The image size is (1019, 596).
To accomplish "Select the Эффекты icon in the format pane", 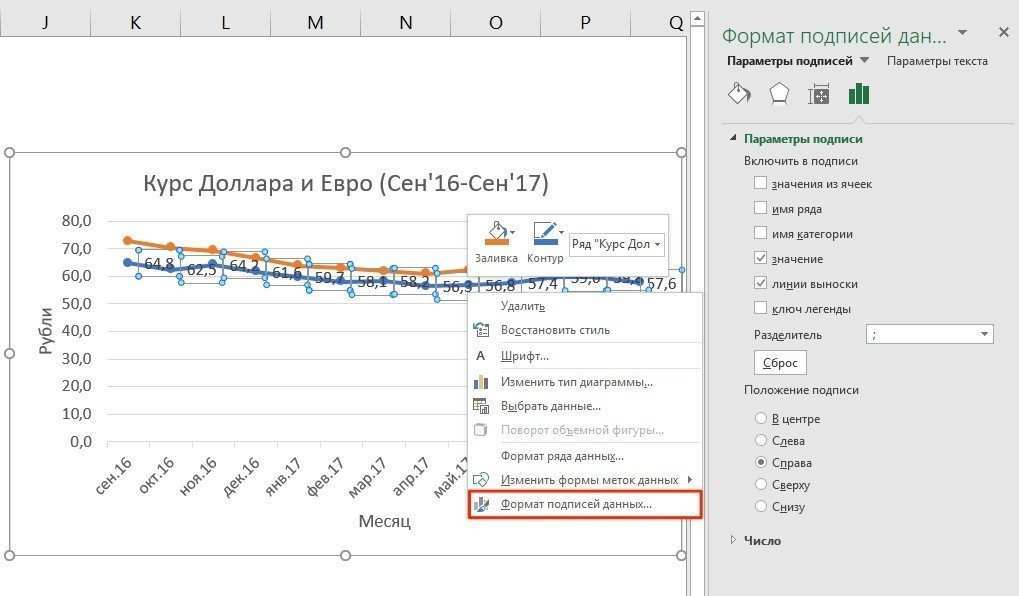I will click(779, 93).
